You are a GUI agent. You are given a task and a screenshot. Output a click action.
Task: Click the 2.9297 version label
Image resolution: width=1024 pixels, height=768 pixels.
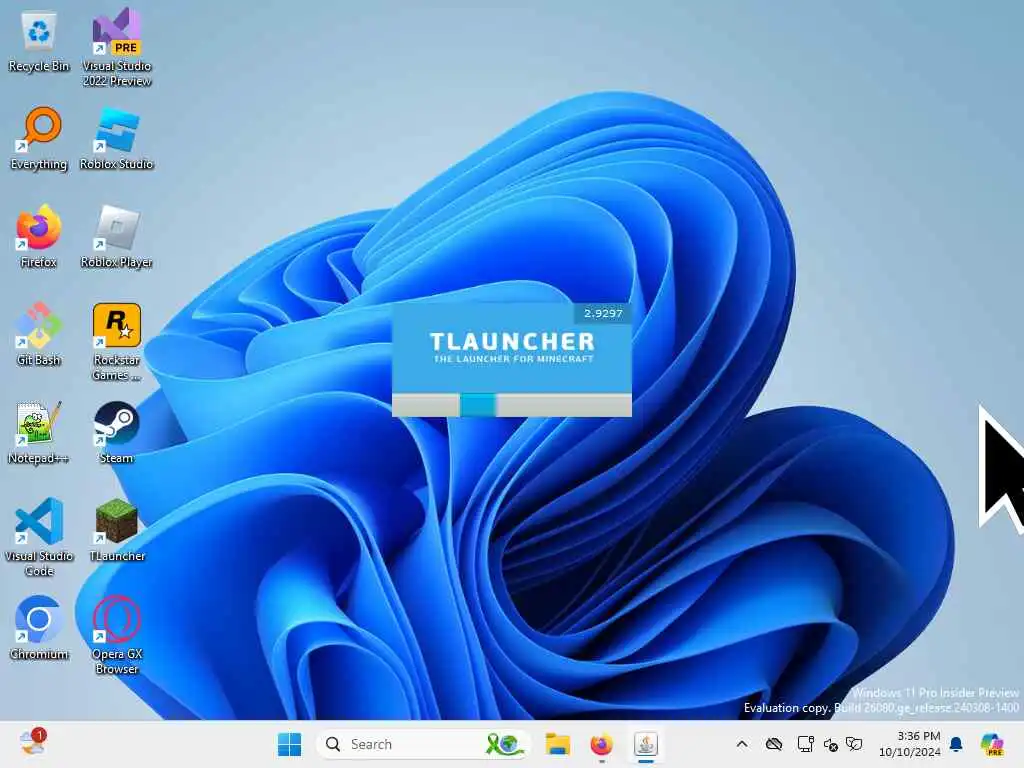pos(603,313)
